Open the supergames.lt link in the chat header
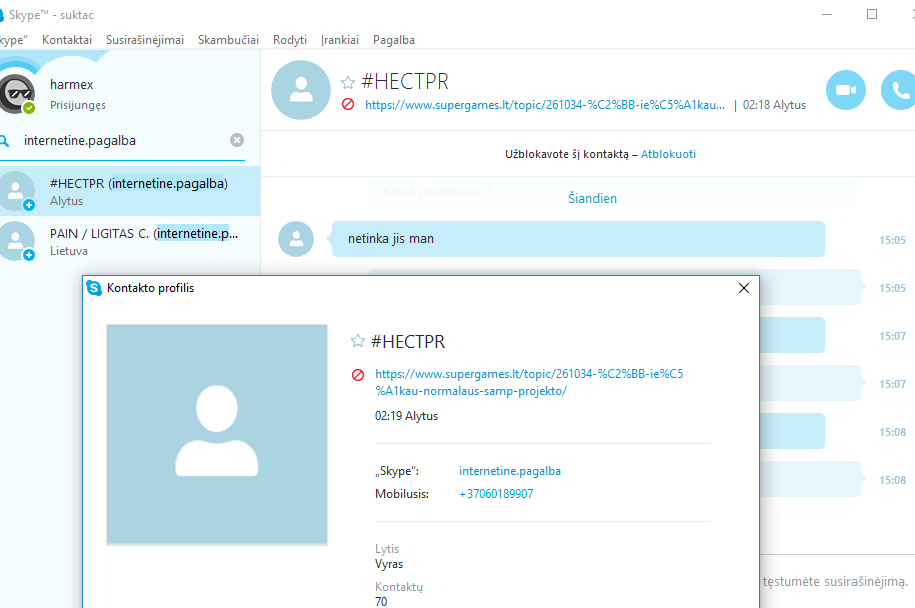The width and height of the screenshot is (915, 608). (x=545, y=105)
